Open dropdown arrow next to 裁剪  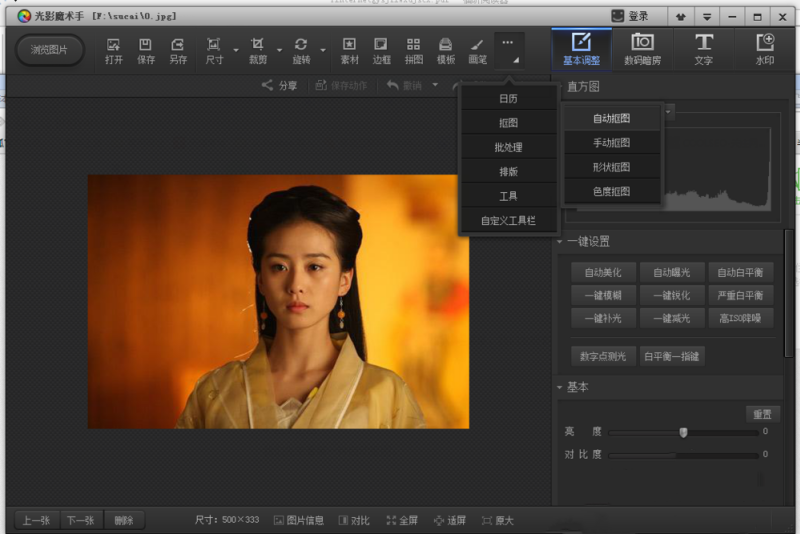click(x=279, y=50)
